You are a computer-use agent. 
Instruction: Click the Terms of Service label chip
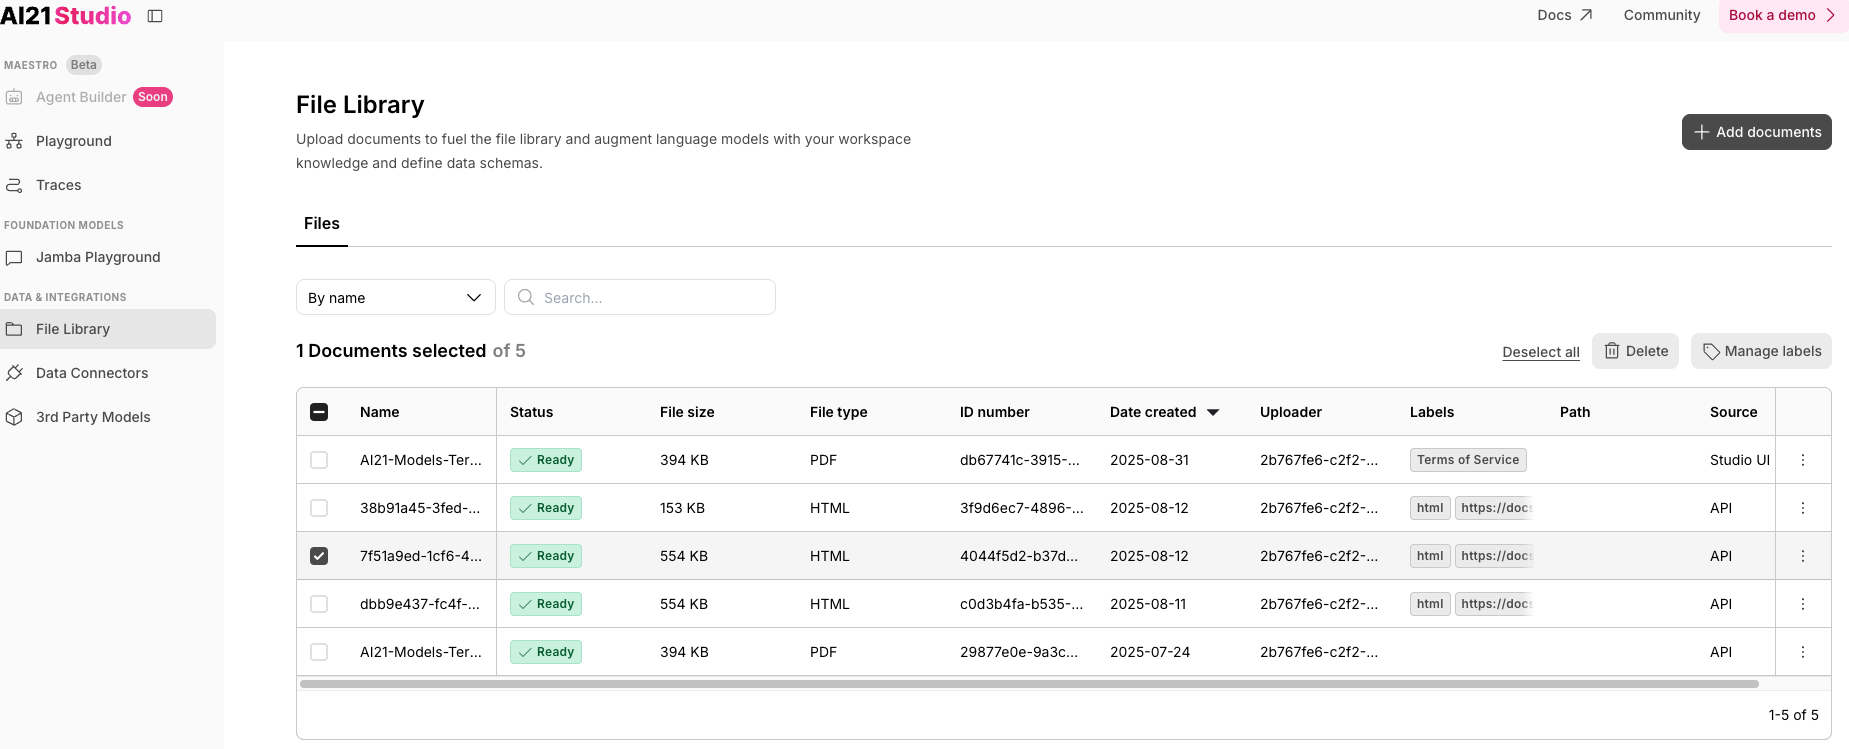1468,460
